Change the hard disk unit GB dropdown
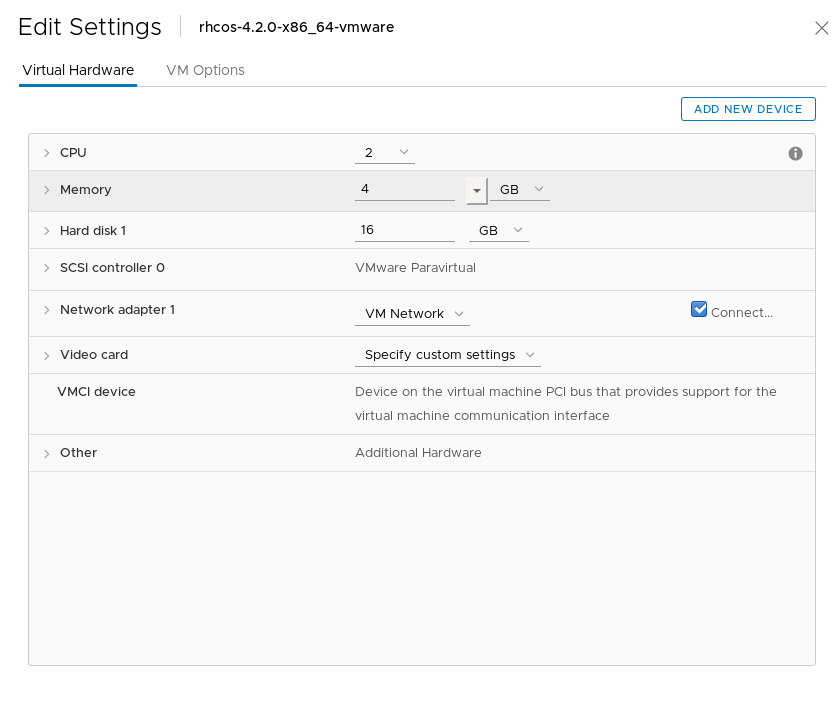This screenshot has width=840, height=719. 499,231
